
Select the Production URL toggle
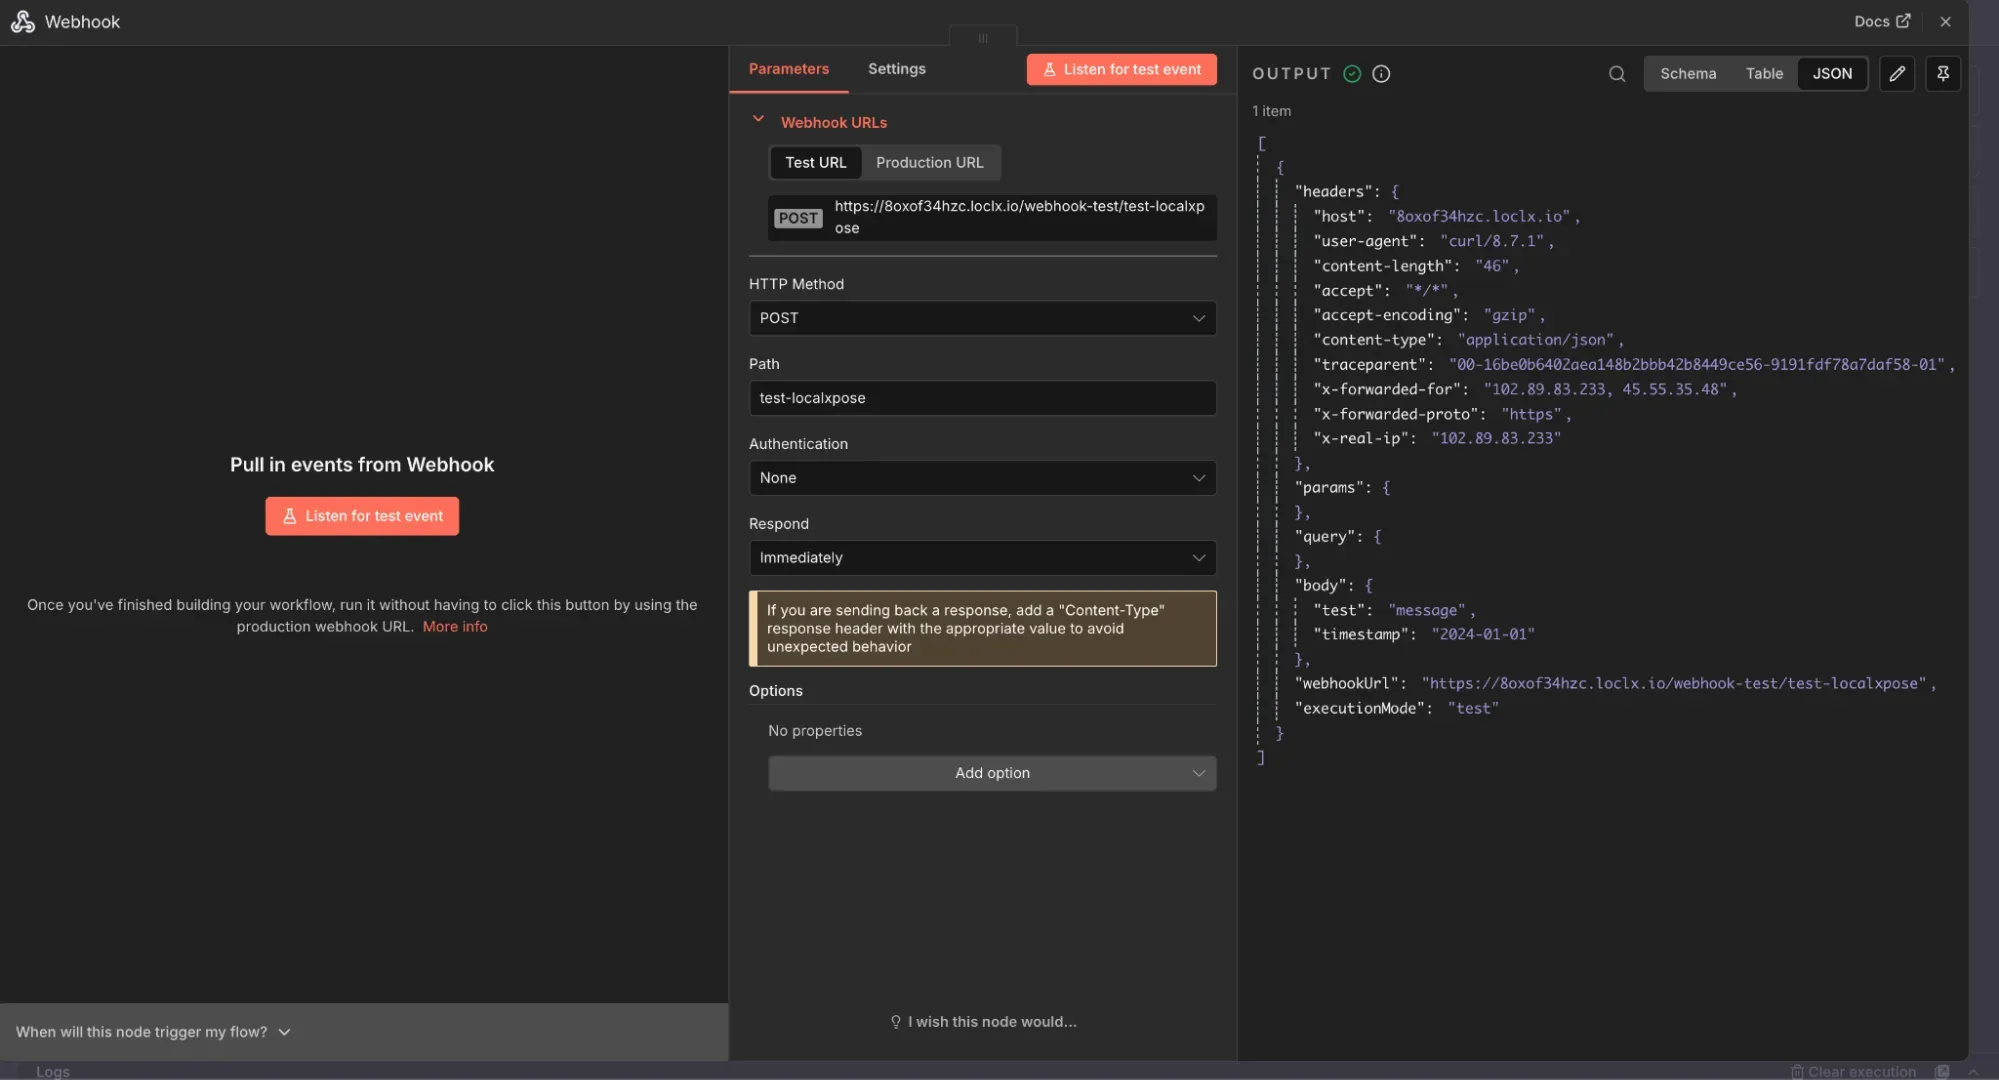click(x=929, y=162)
